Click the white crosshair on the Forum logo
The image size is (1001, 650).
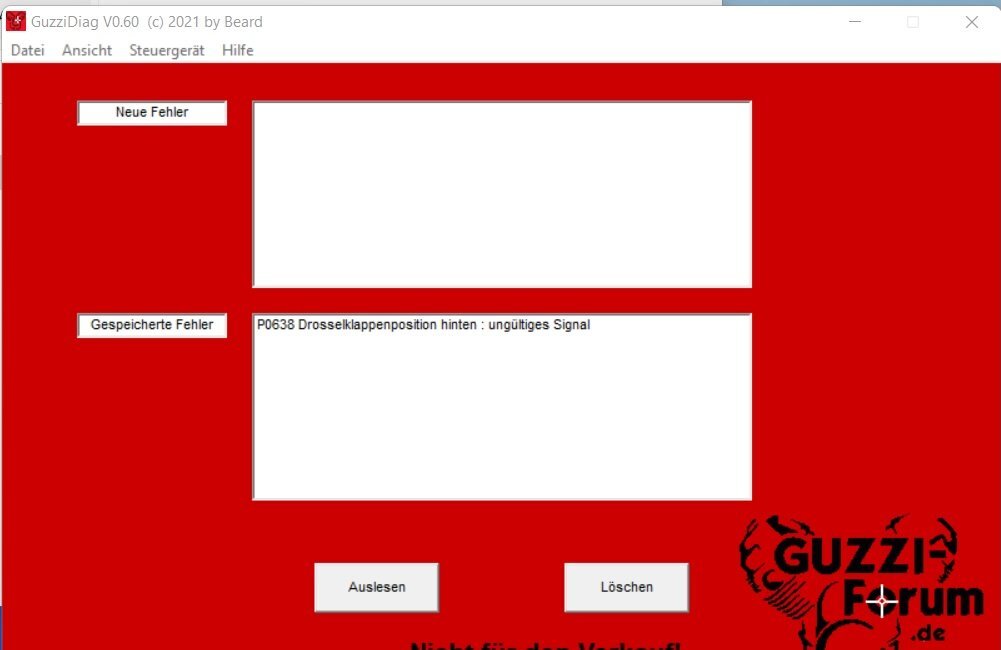[882, 601]
